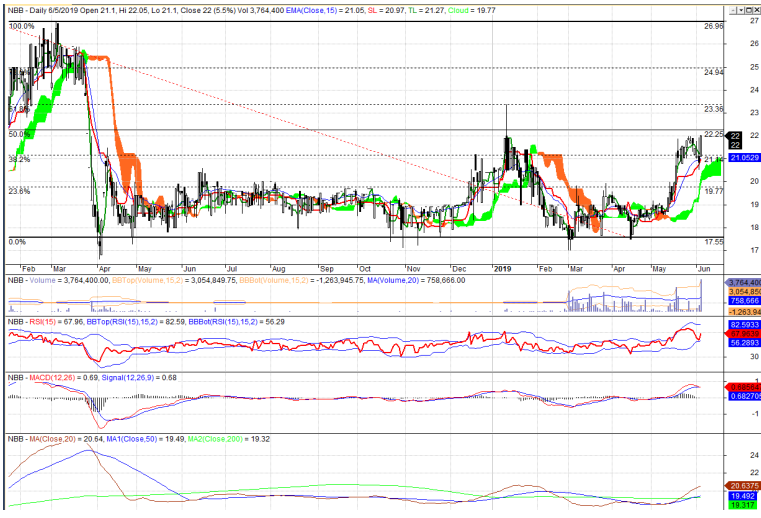This screenshot has height=518, width=761.
Task: Maximize the chart pane window
Action: 749,10
